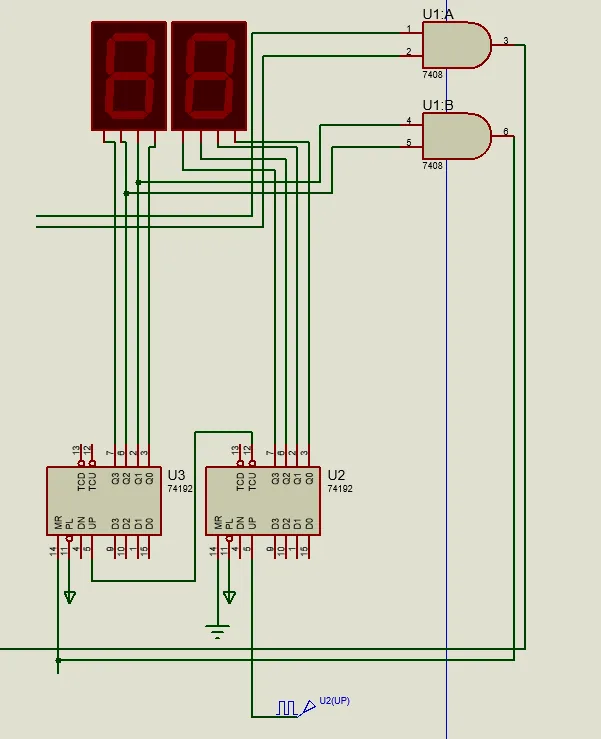Select the U1:A AND gate body

[457, 45]
